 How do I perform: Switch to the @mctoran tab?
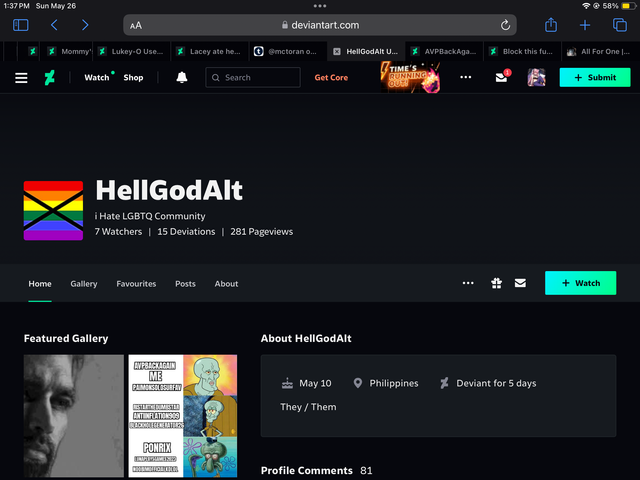[287, 51]
